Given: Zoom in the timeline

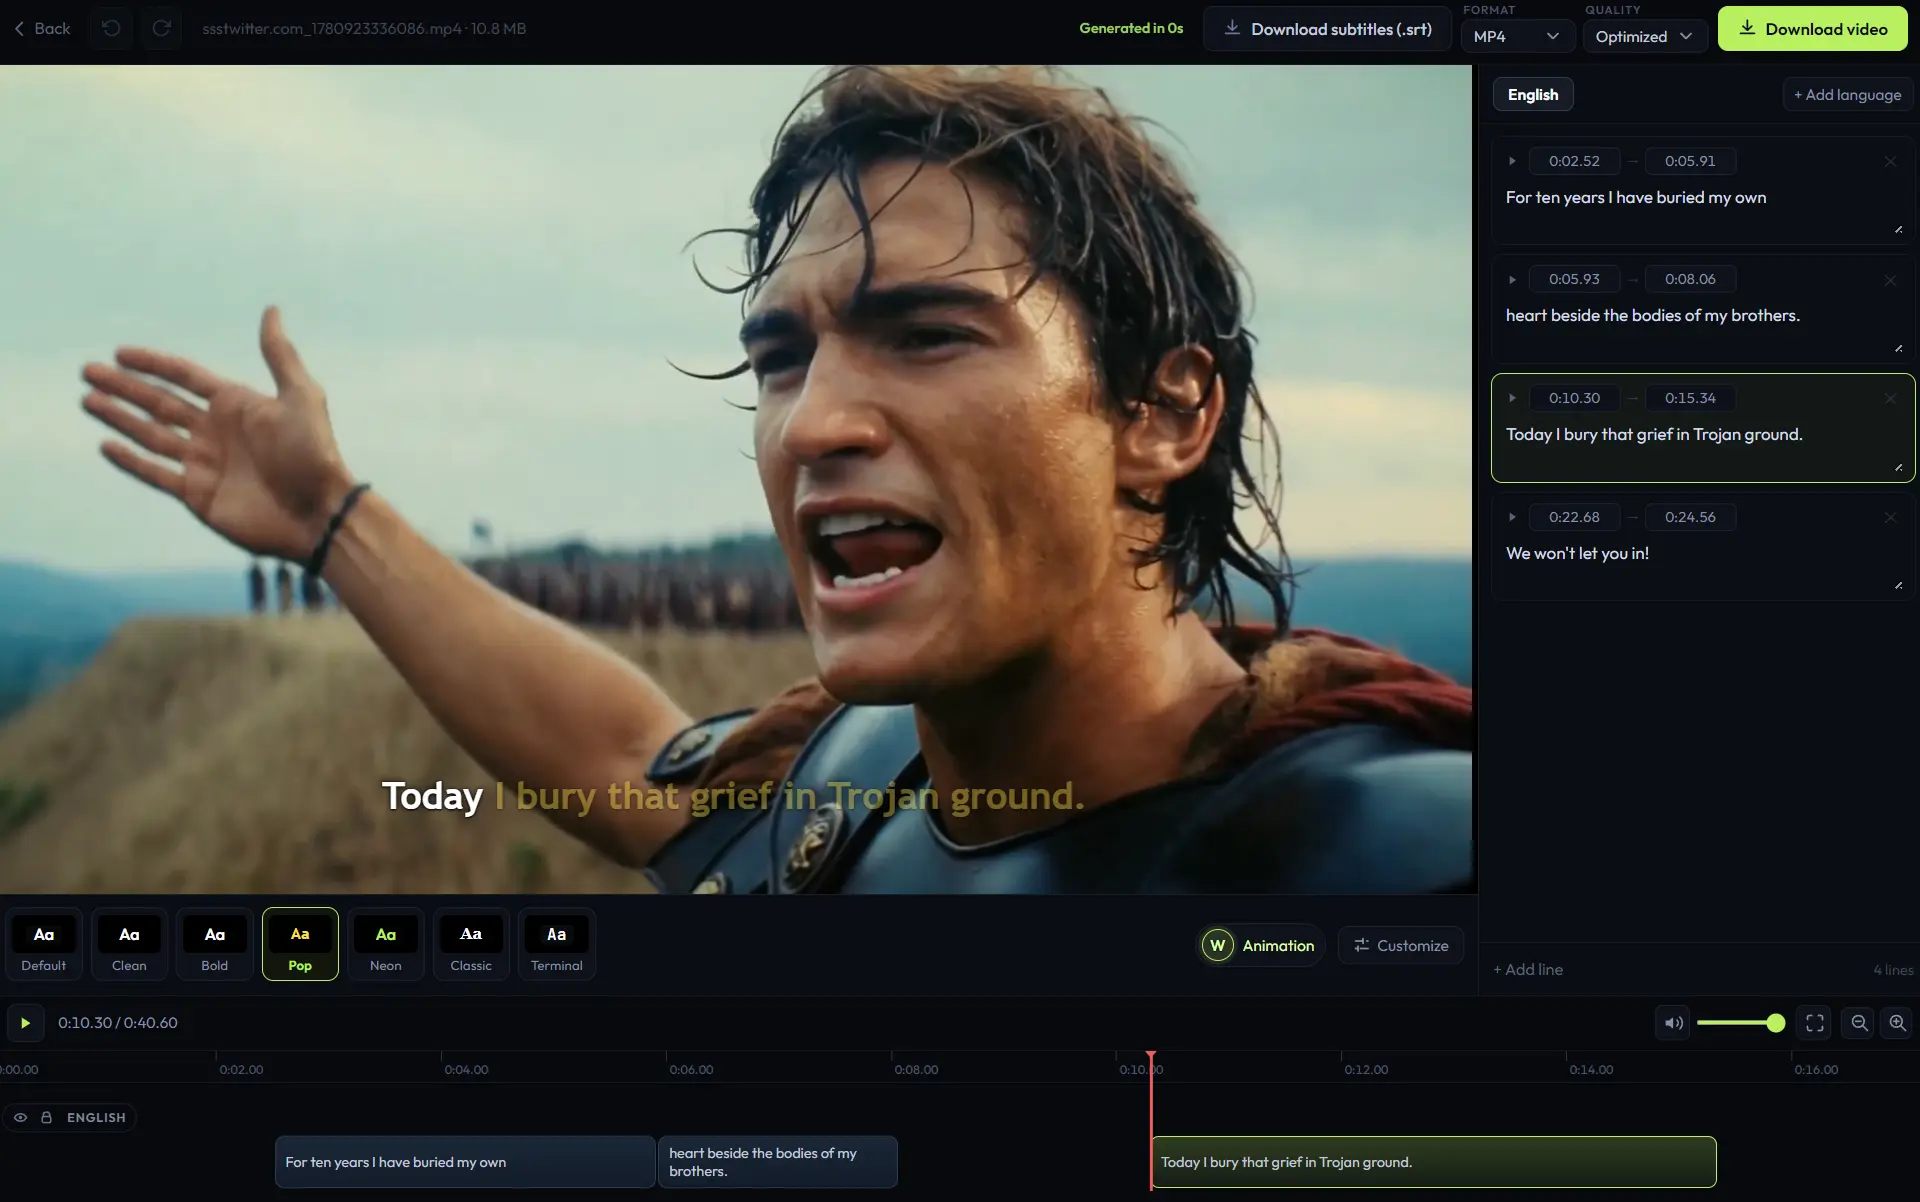Looking at the screenshot, I should click(x=1897, y=1022).
